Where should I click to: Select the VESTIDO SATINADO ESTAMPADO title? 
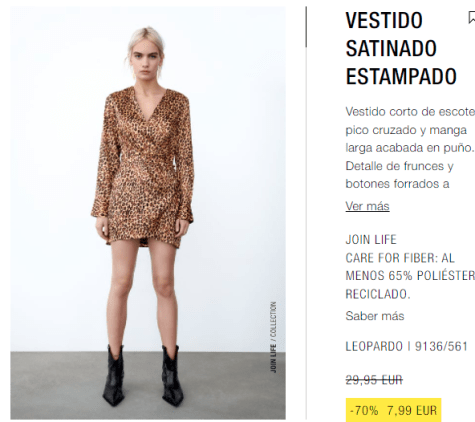401,48
